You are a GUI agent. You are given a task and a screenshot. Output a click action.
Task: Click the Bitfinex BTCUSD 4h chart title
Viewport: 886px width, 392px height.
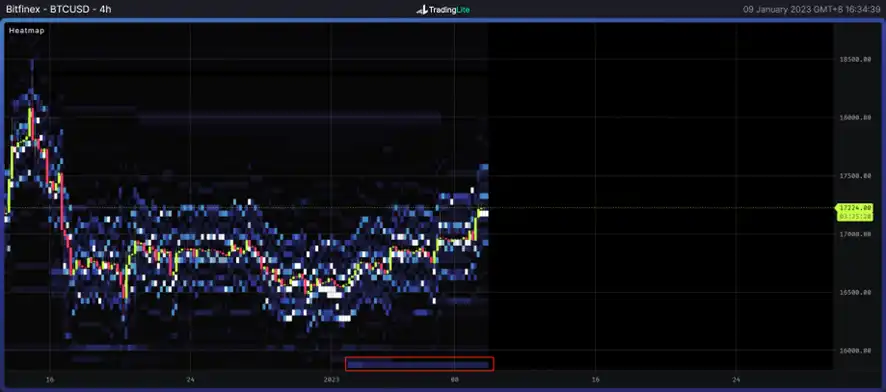[59, 10]
